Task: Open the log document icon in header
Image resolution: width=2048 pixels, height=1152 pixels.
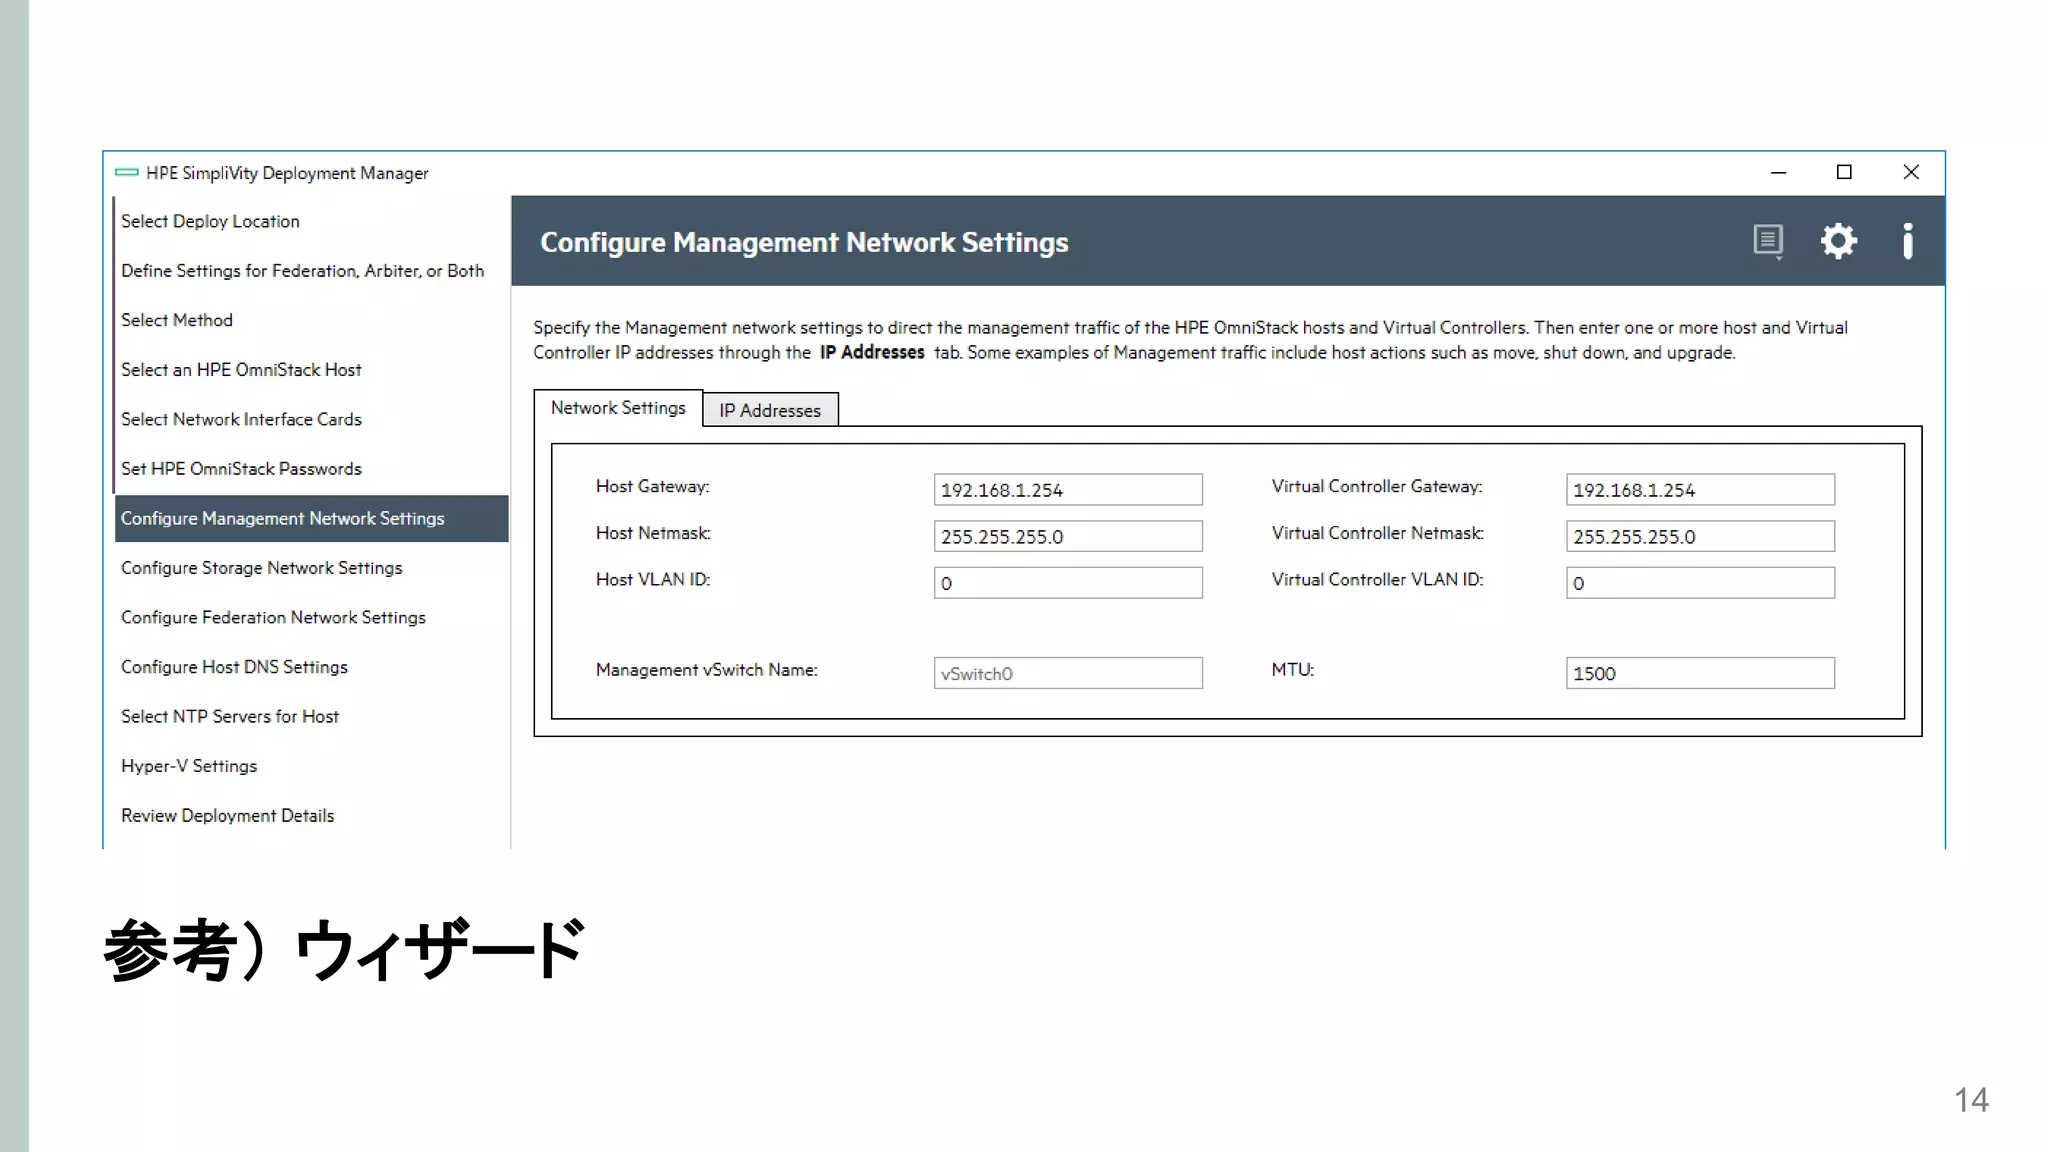Action: 1767,241
